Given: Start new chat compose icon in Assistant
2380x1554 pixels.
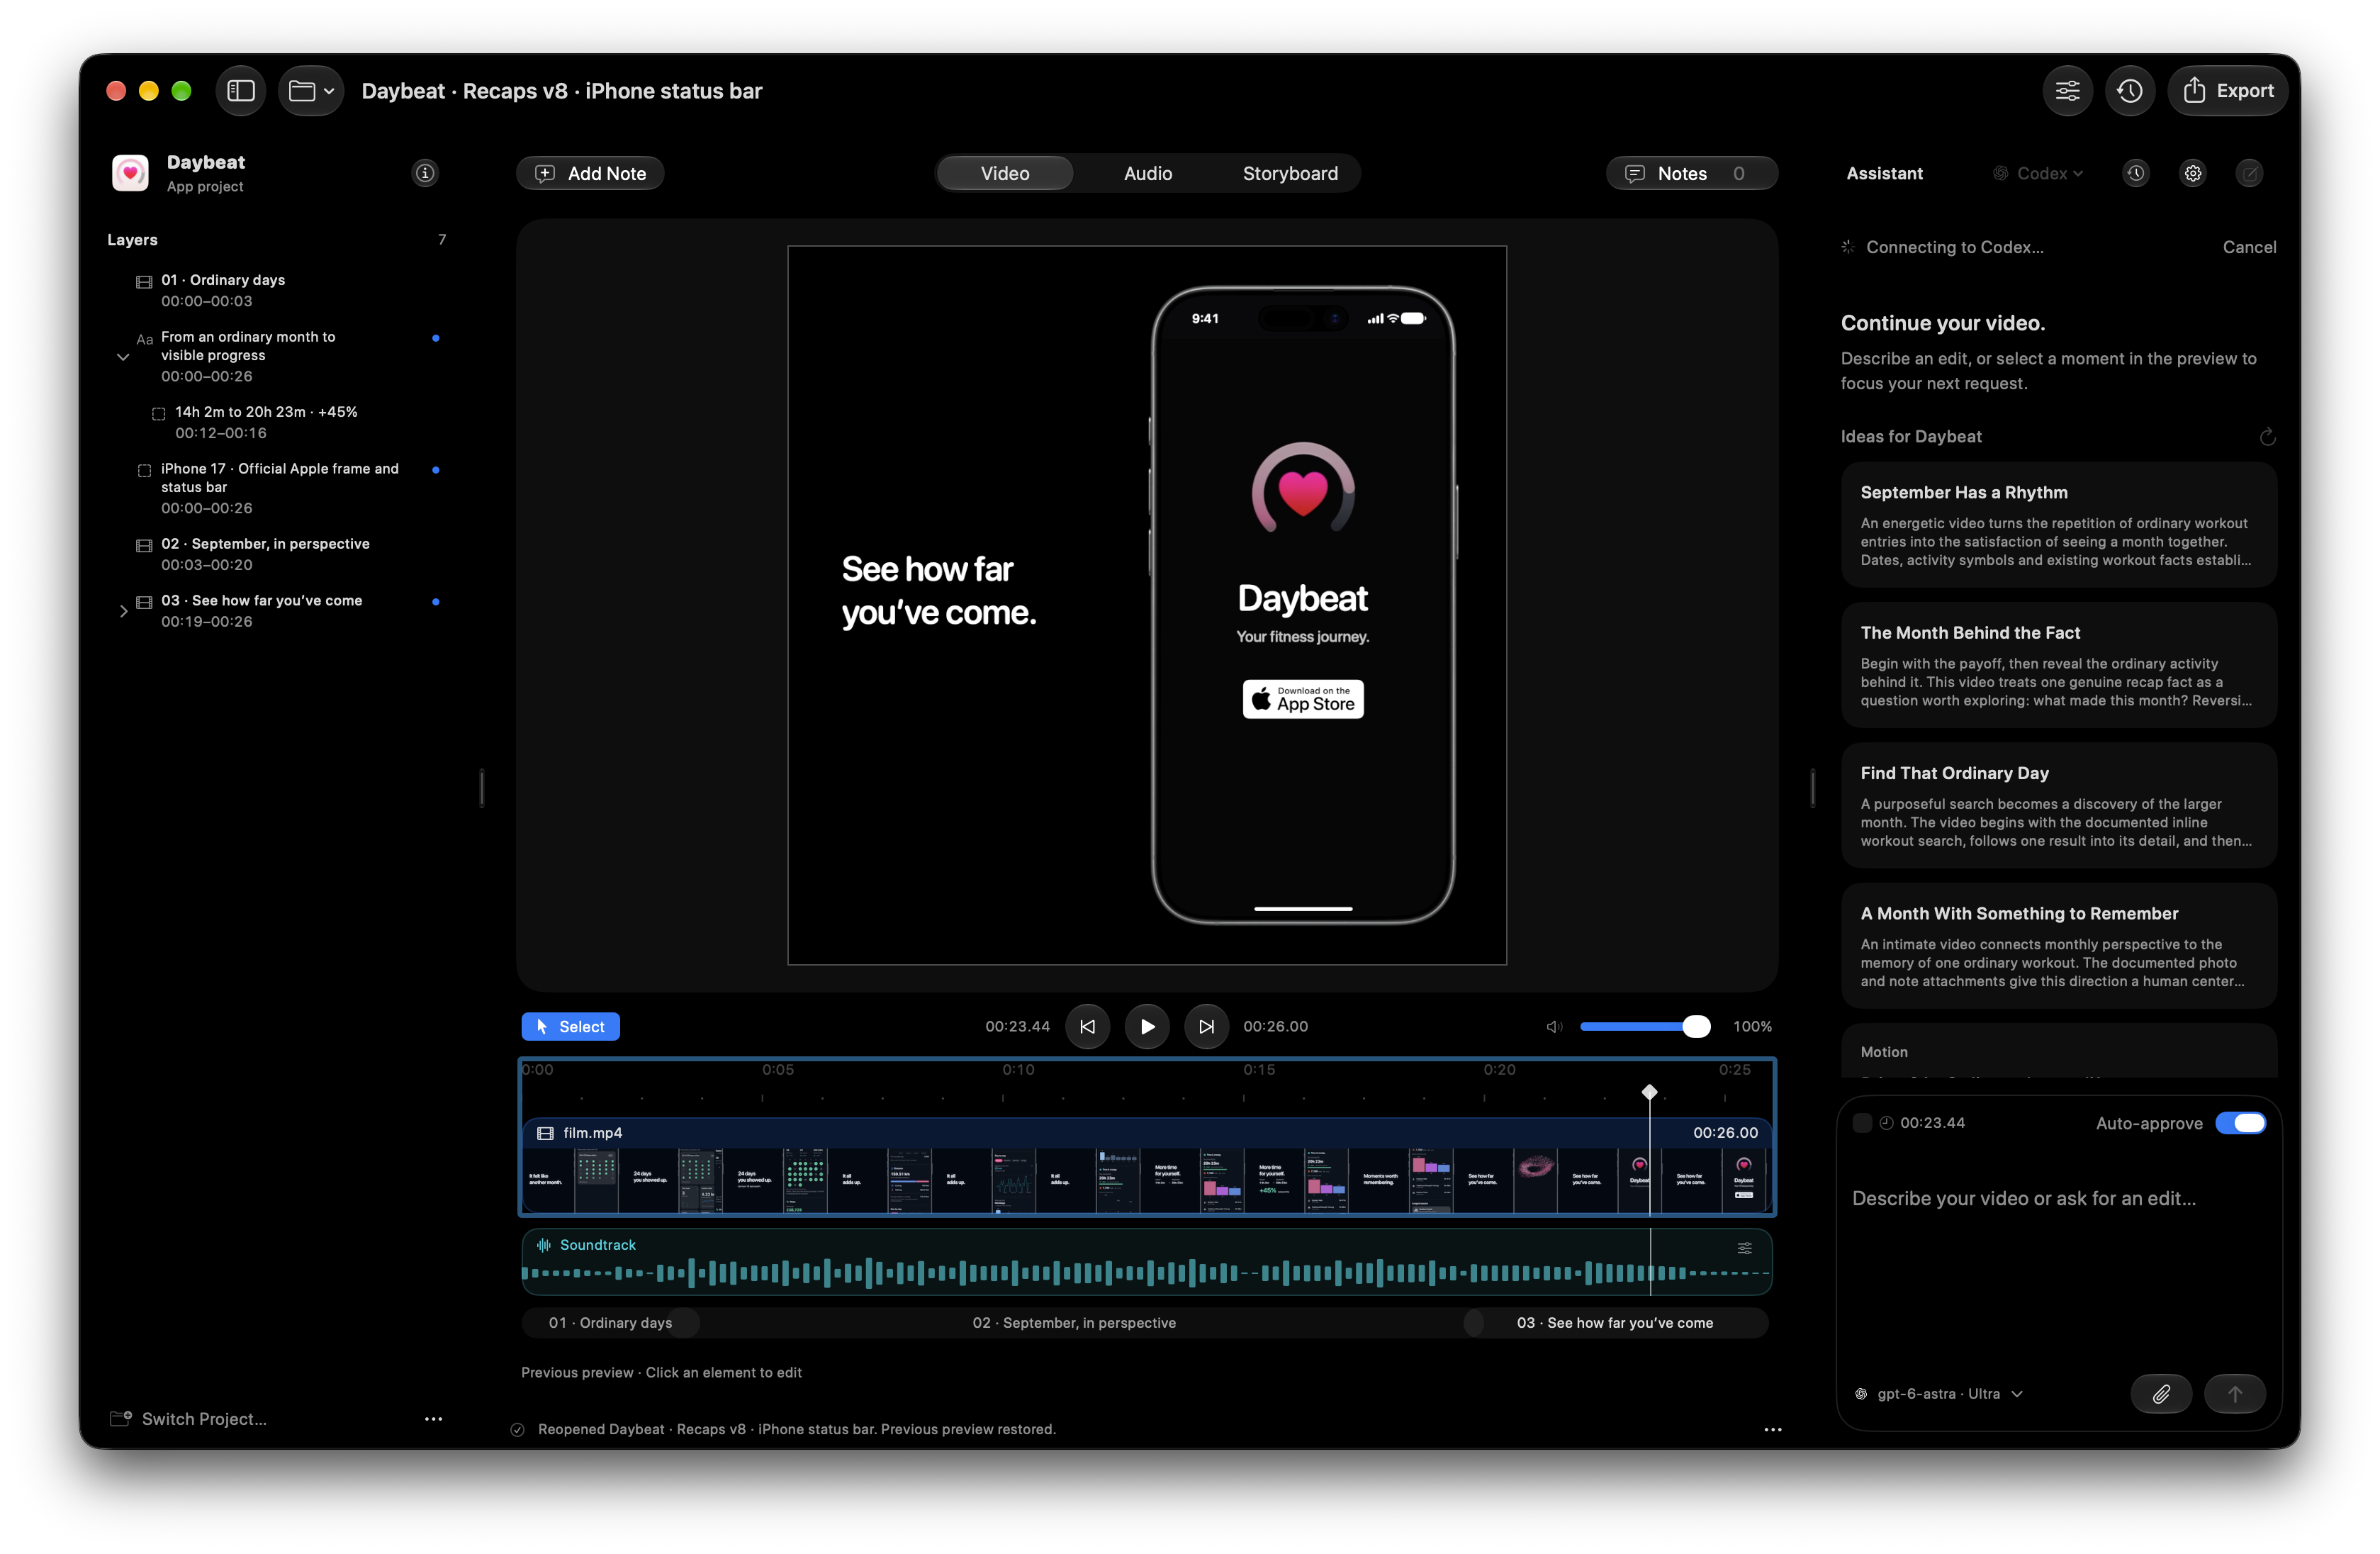Looking at the screenshot, I should click(x=2250, y=173).
